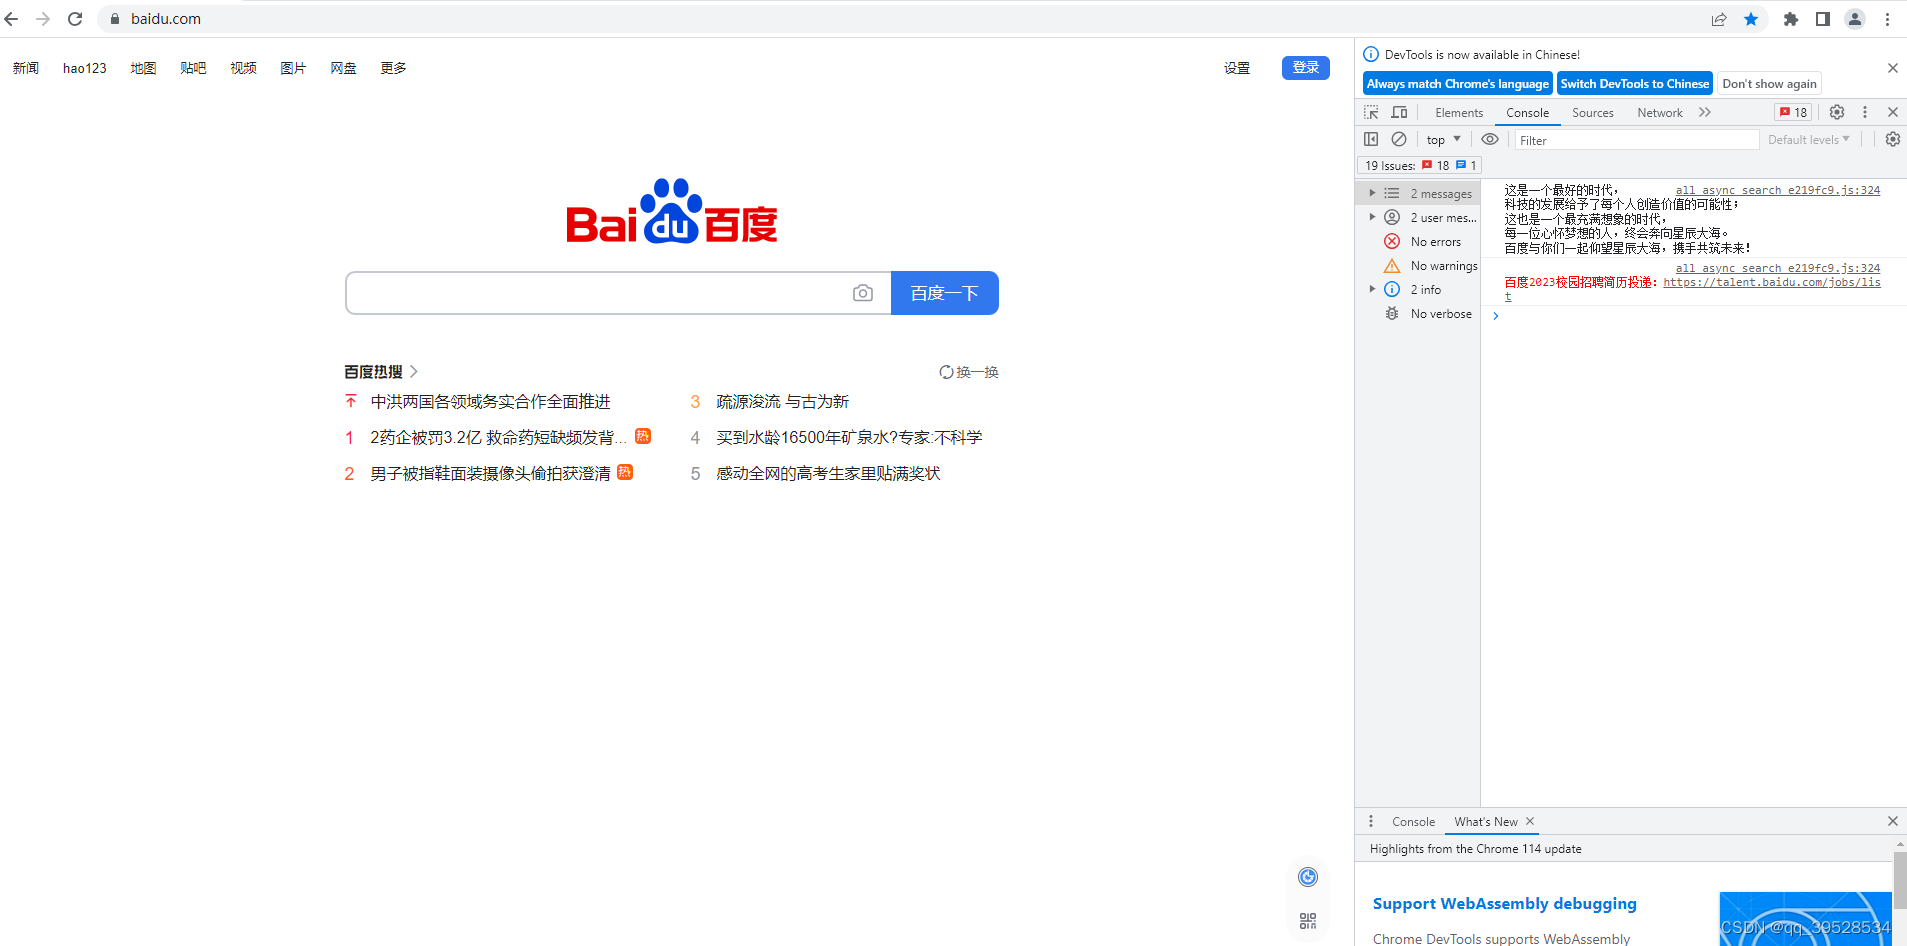Click the camera image search icon
This screenshot has width=1907, height=946.
[x=863, y=293]
